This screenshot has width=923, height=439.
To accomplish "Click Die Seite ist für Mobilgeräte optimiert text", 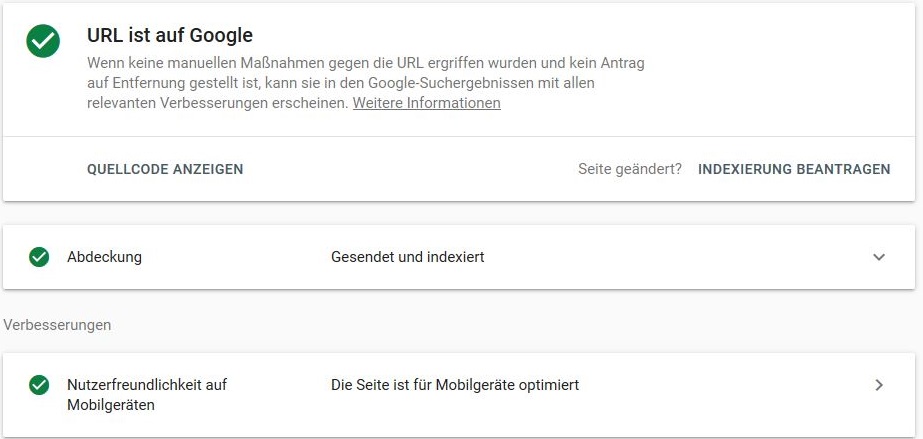I will (455, 385).
